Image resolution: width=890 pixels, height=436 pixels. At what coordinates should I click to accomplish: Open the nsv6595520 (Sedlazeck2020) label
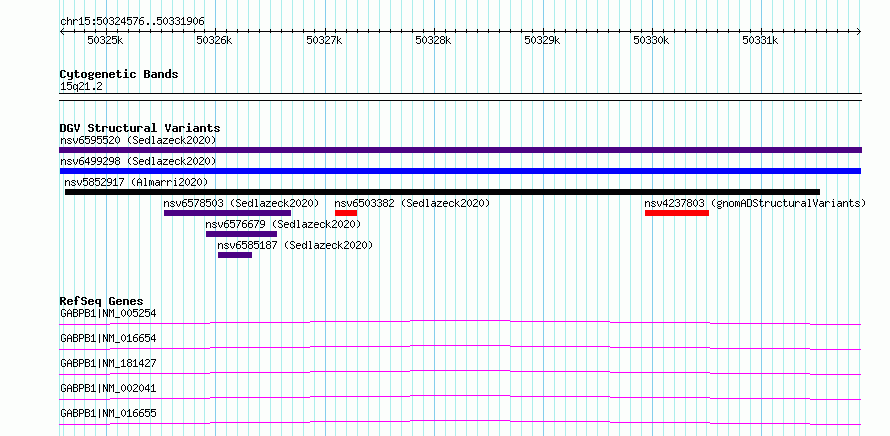click(x=138, y=140)
